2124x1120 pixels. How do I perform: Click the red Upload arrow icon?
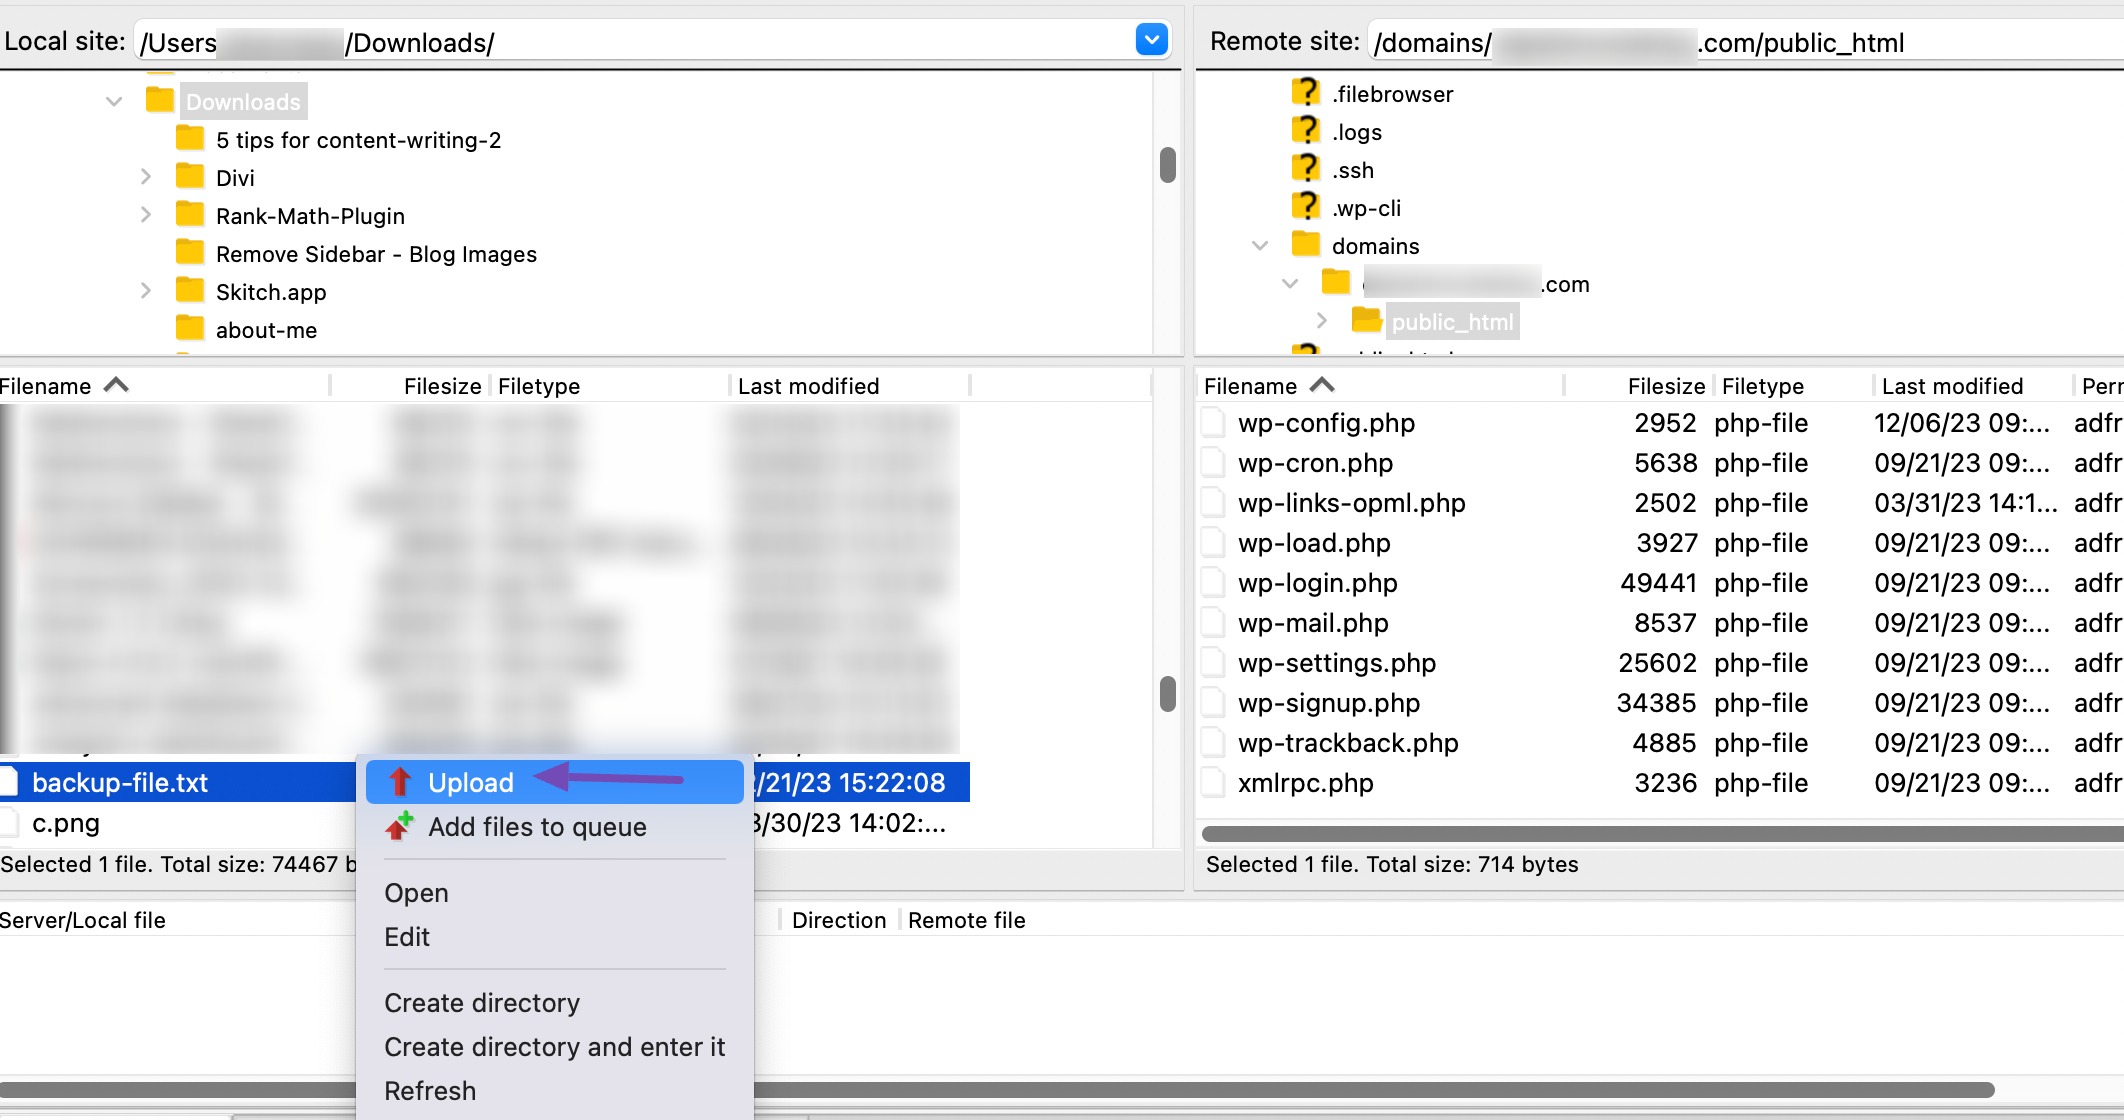click(400, 782)
